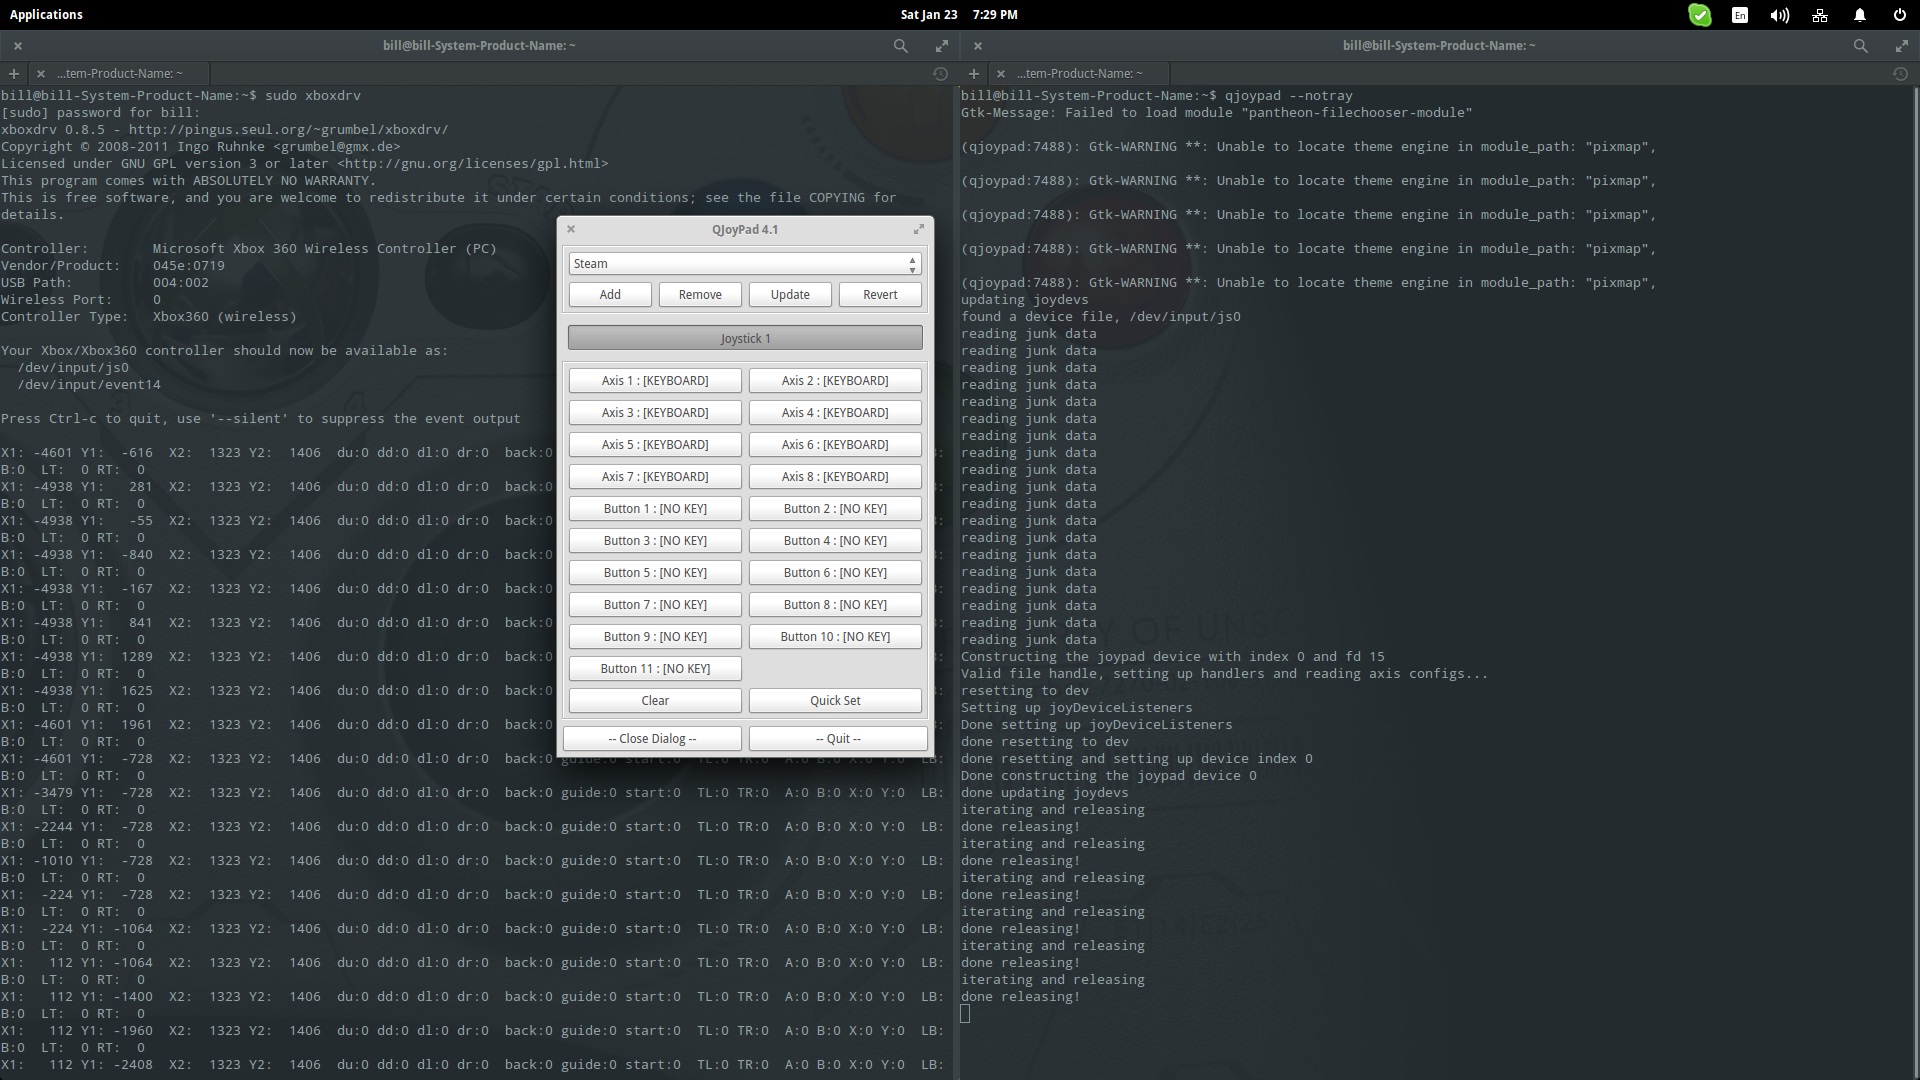Open the network indicator
1920x1080 pixels.
click(1819, 15)
